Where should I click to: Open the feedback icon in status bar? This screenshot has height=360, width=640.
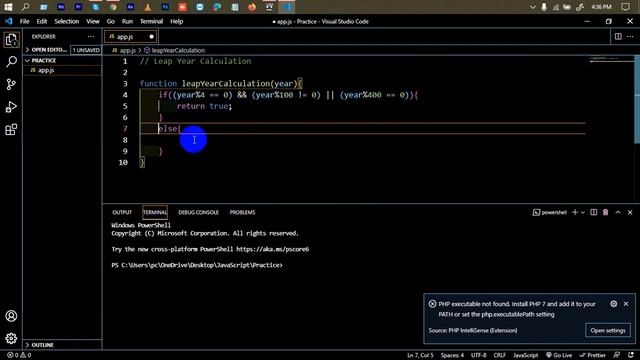617,355
